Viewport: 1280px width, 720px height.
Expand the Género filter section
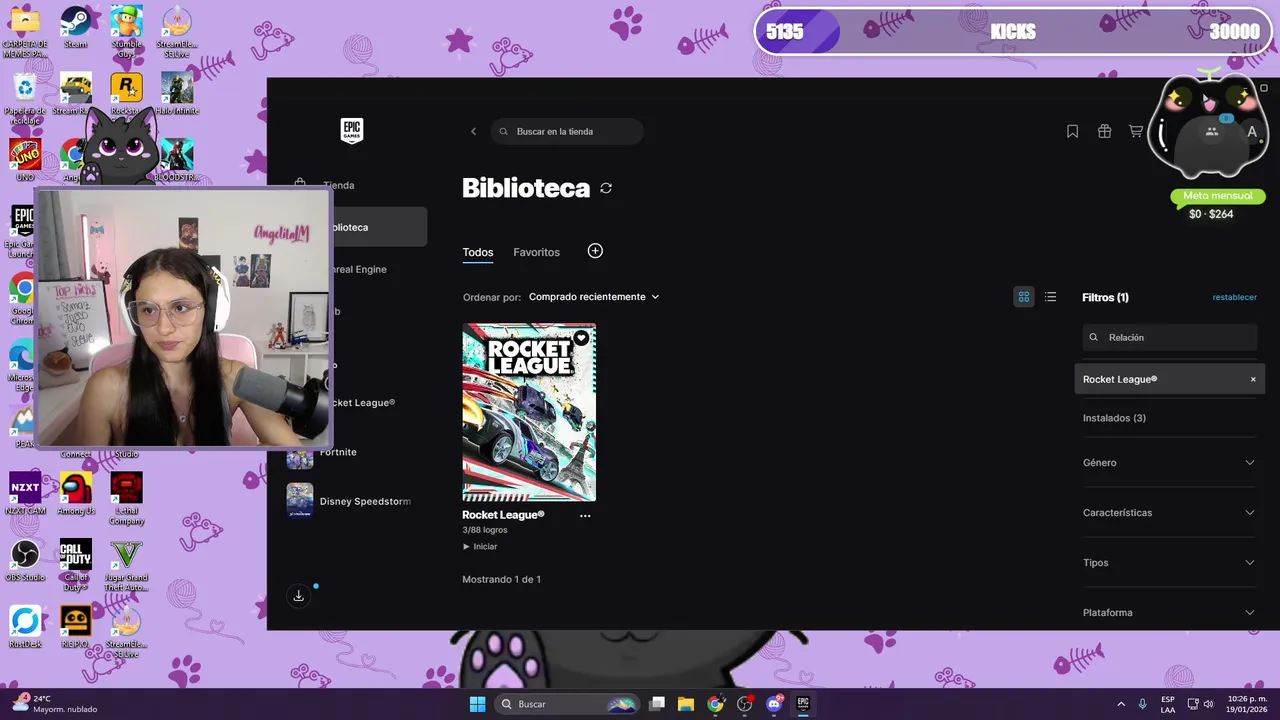pos(1169,462)
